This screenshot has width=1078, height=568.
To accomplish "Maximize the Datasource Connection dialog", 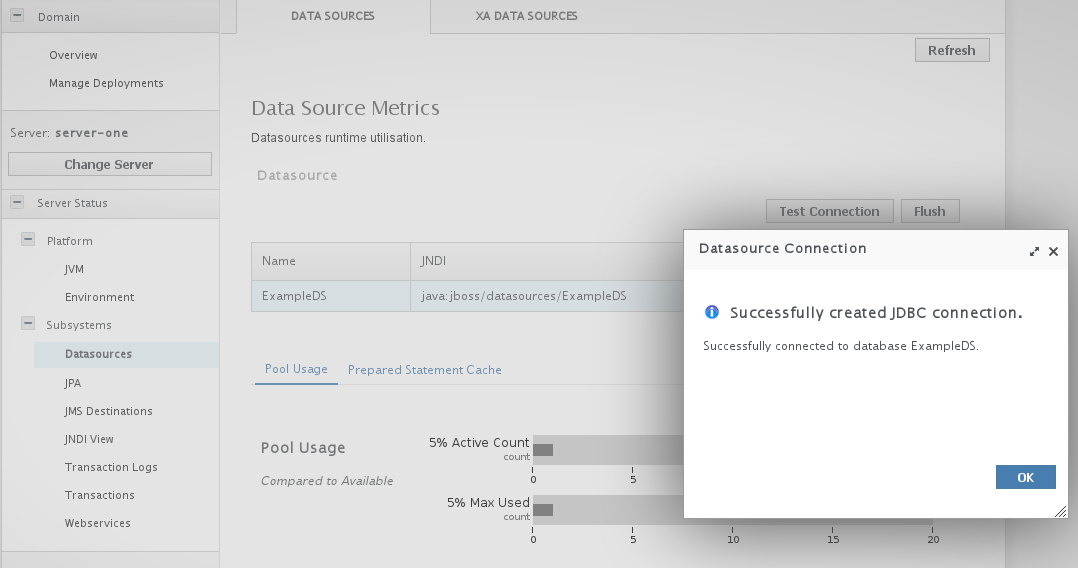I will pyautogui.click(x=1035, y=252).
